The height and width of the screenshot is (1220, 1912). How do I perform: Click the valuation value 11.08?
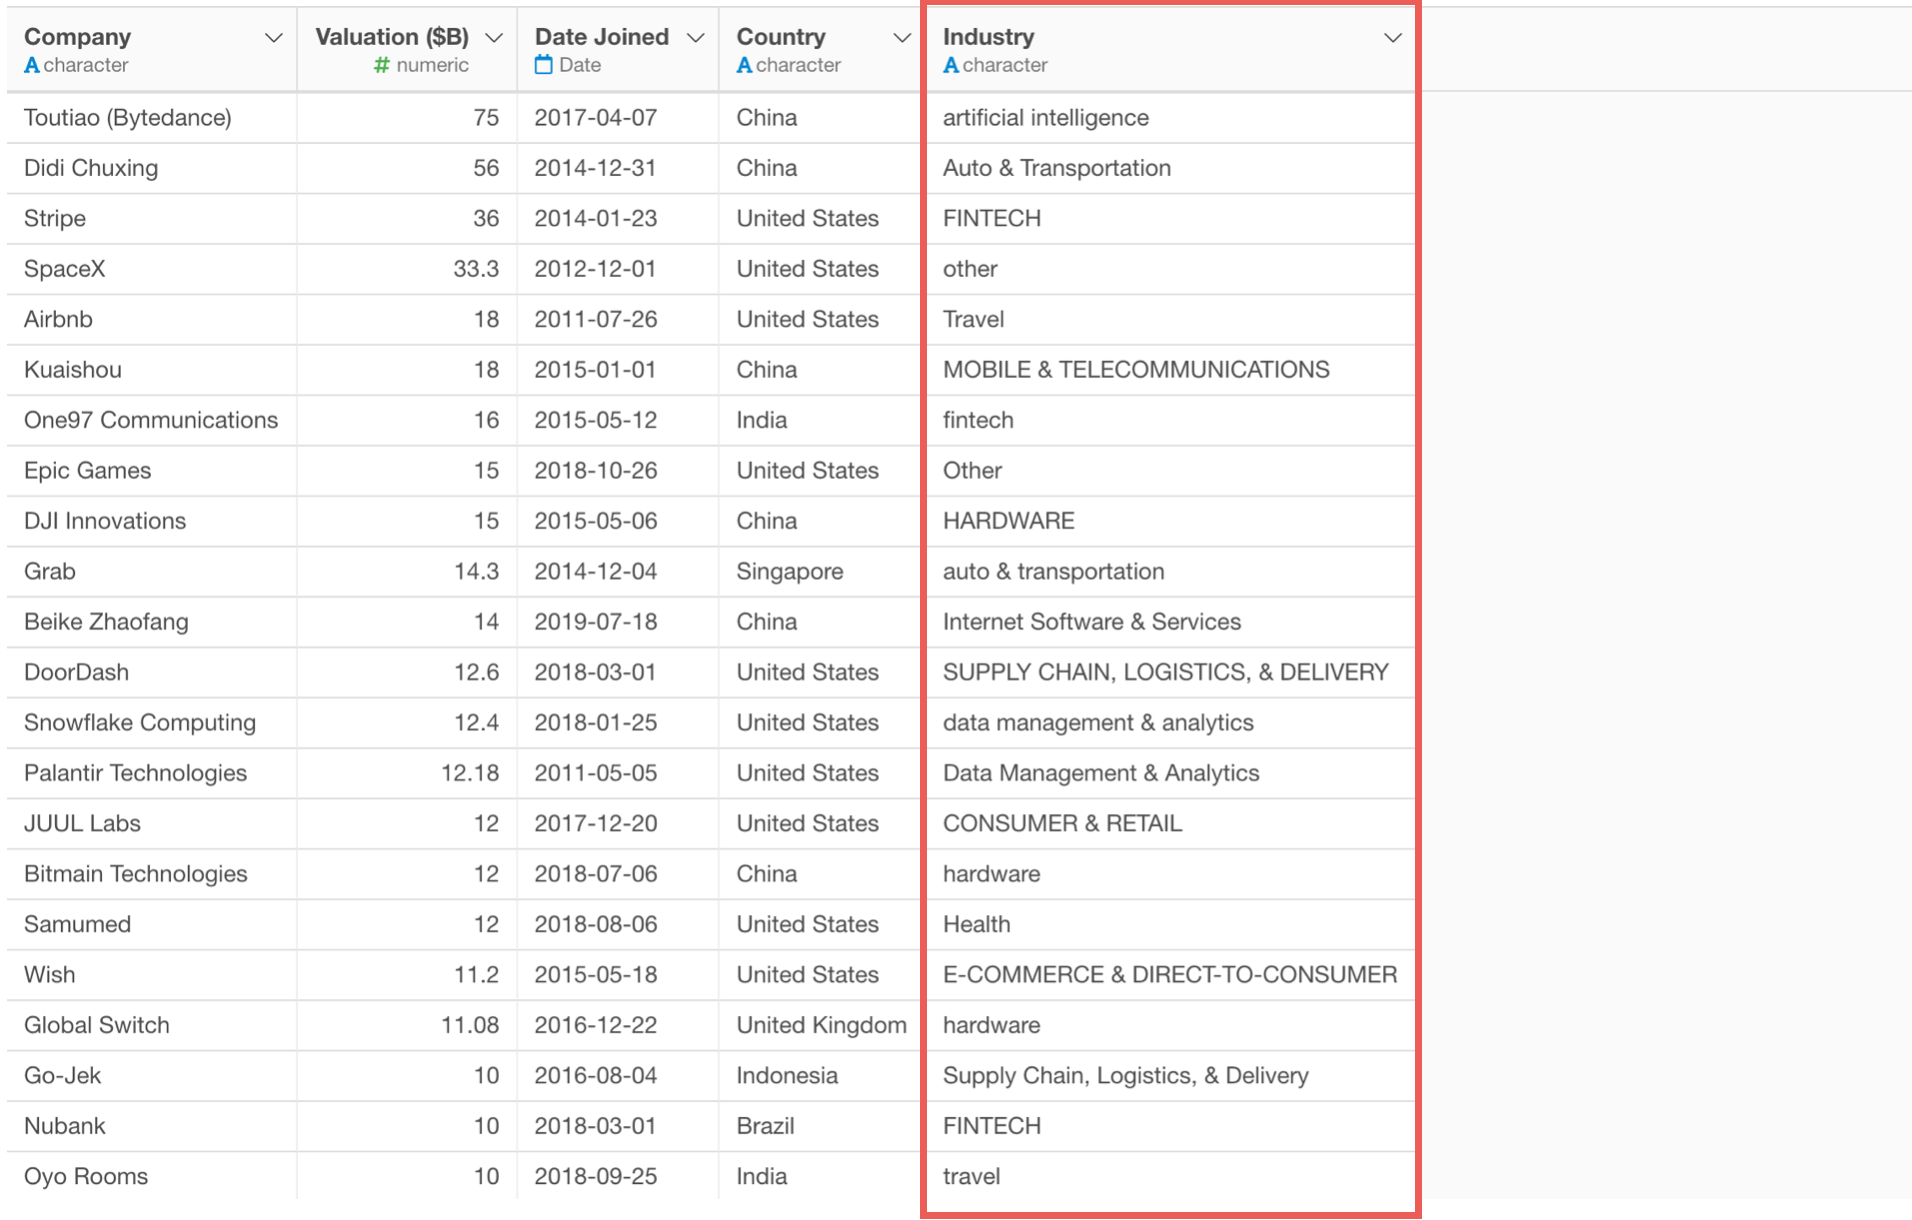(x=470, y=1025)
